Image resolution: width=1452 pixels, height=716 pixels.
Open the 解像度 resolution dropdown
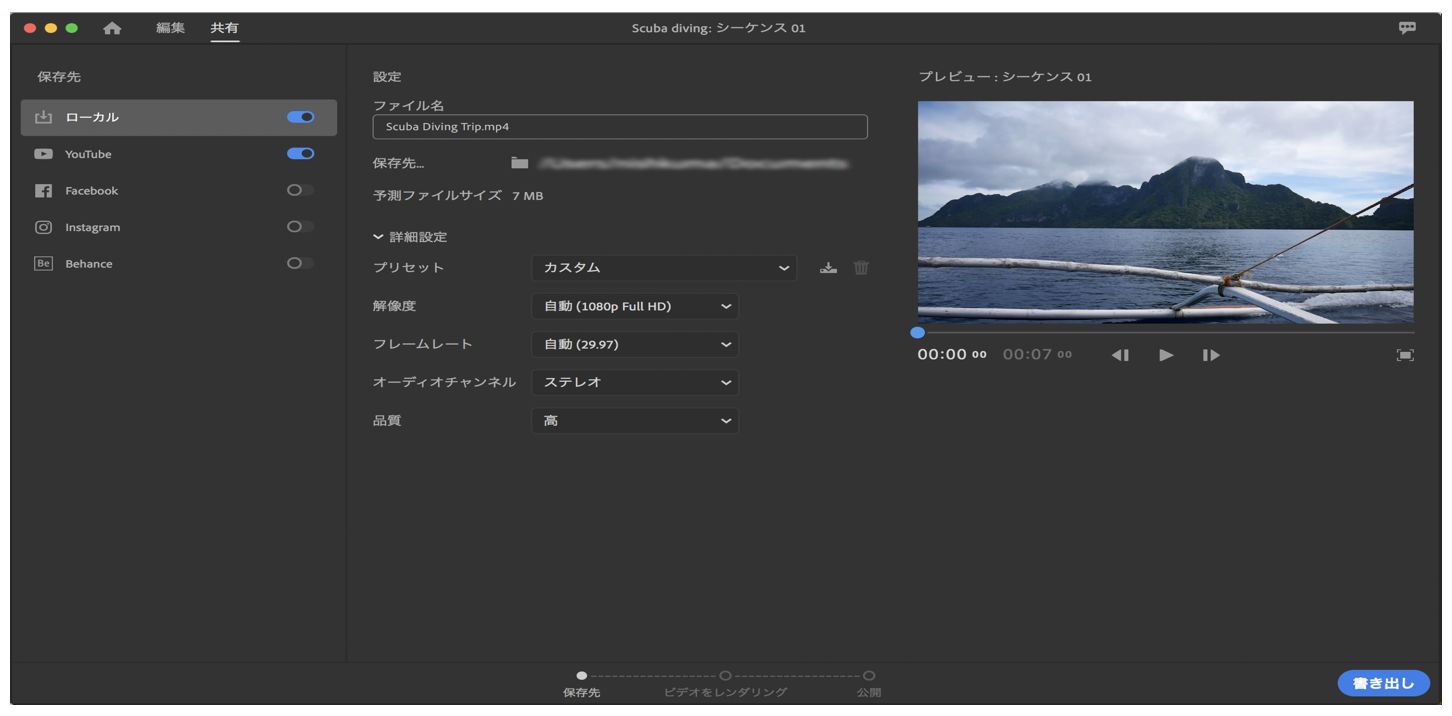(x=635, y=306)
